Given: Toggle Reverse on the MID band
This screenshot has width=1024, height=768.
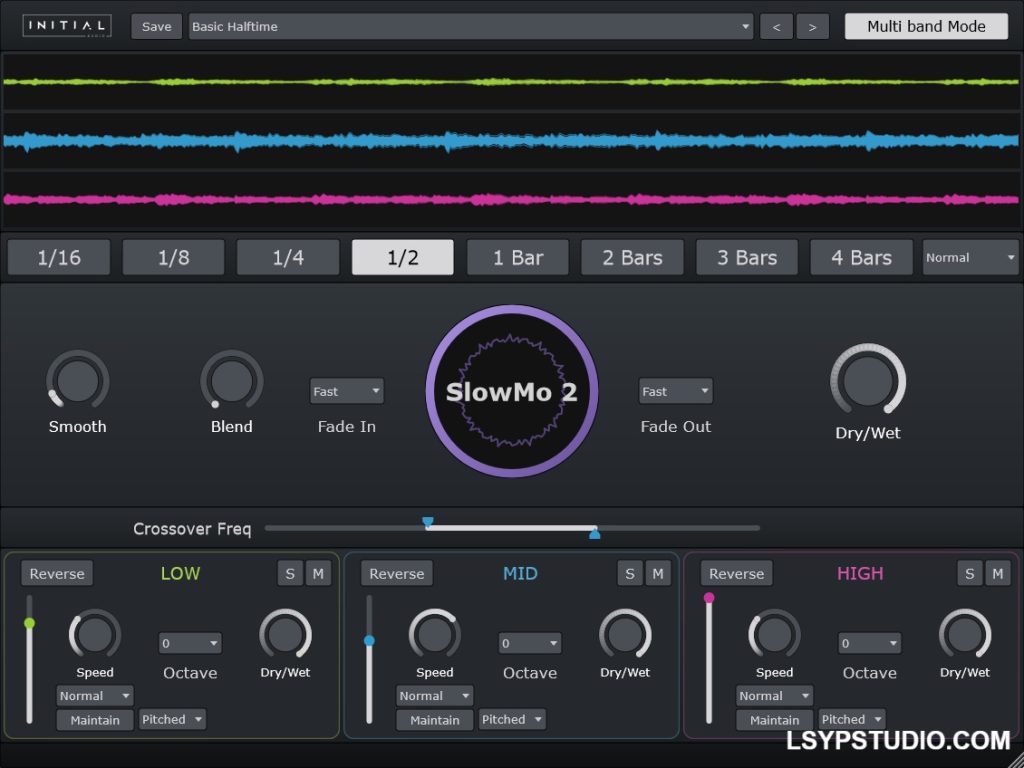Looking at the screenshot, I should click(x=396, y=573).
